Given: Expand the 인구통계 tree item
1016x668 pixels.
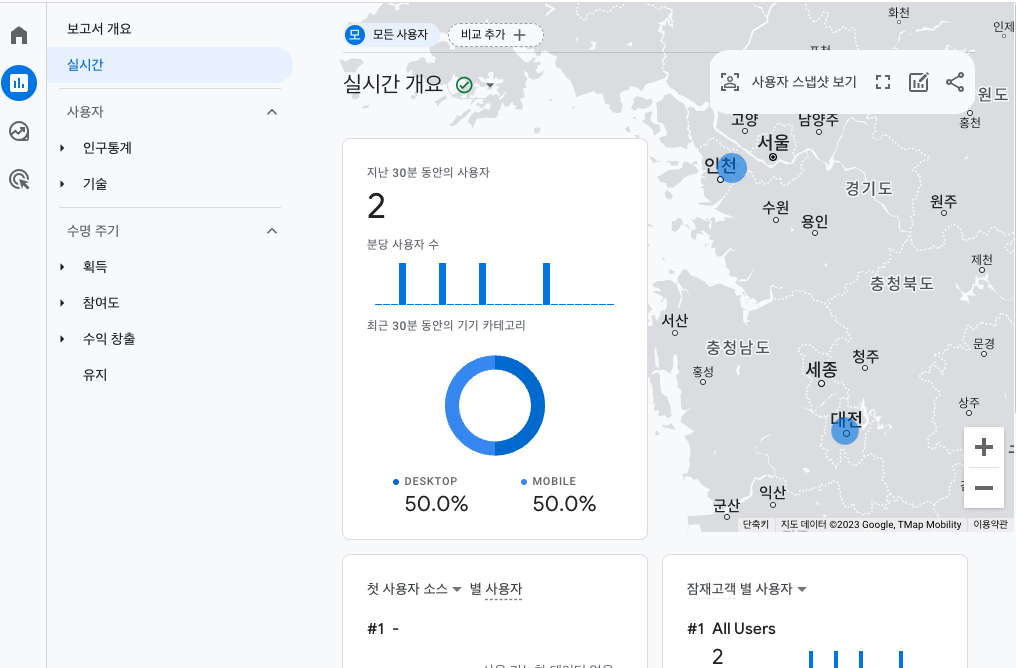Looking at the screenshot, I should 62,148.
